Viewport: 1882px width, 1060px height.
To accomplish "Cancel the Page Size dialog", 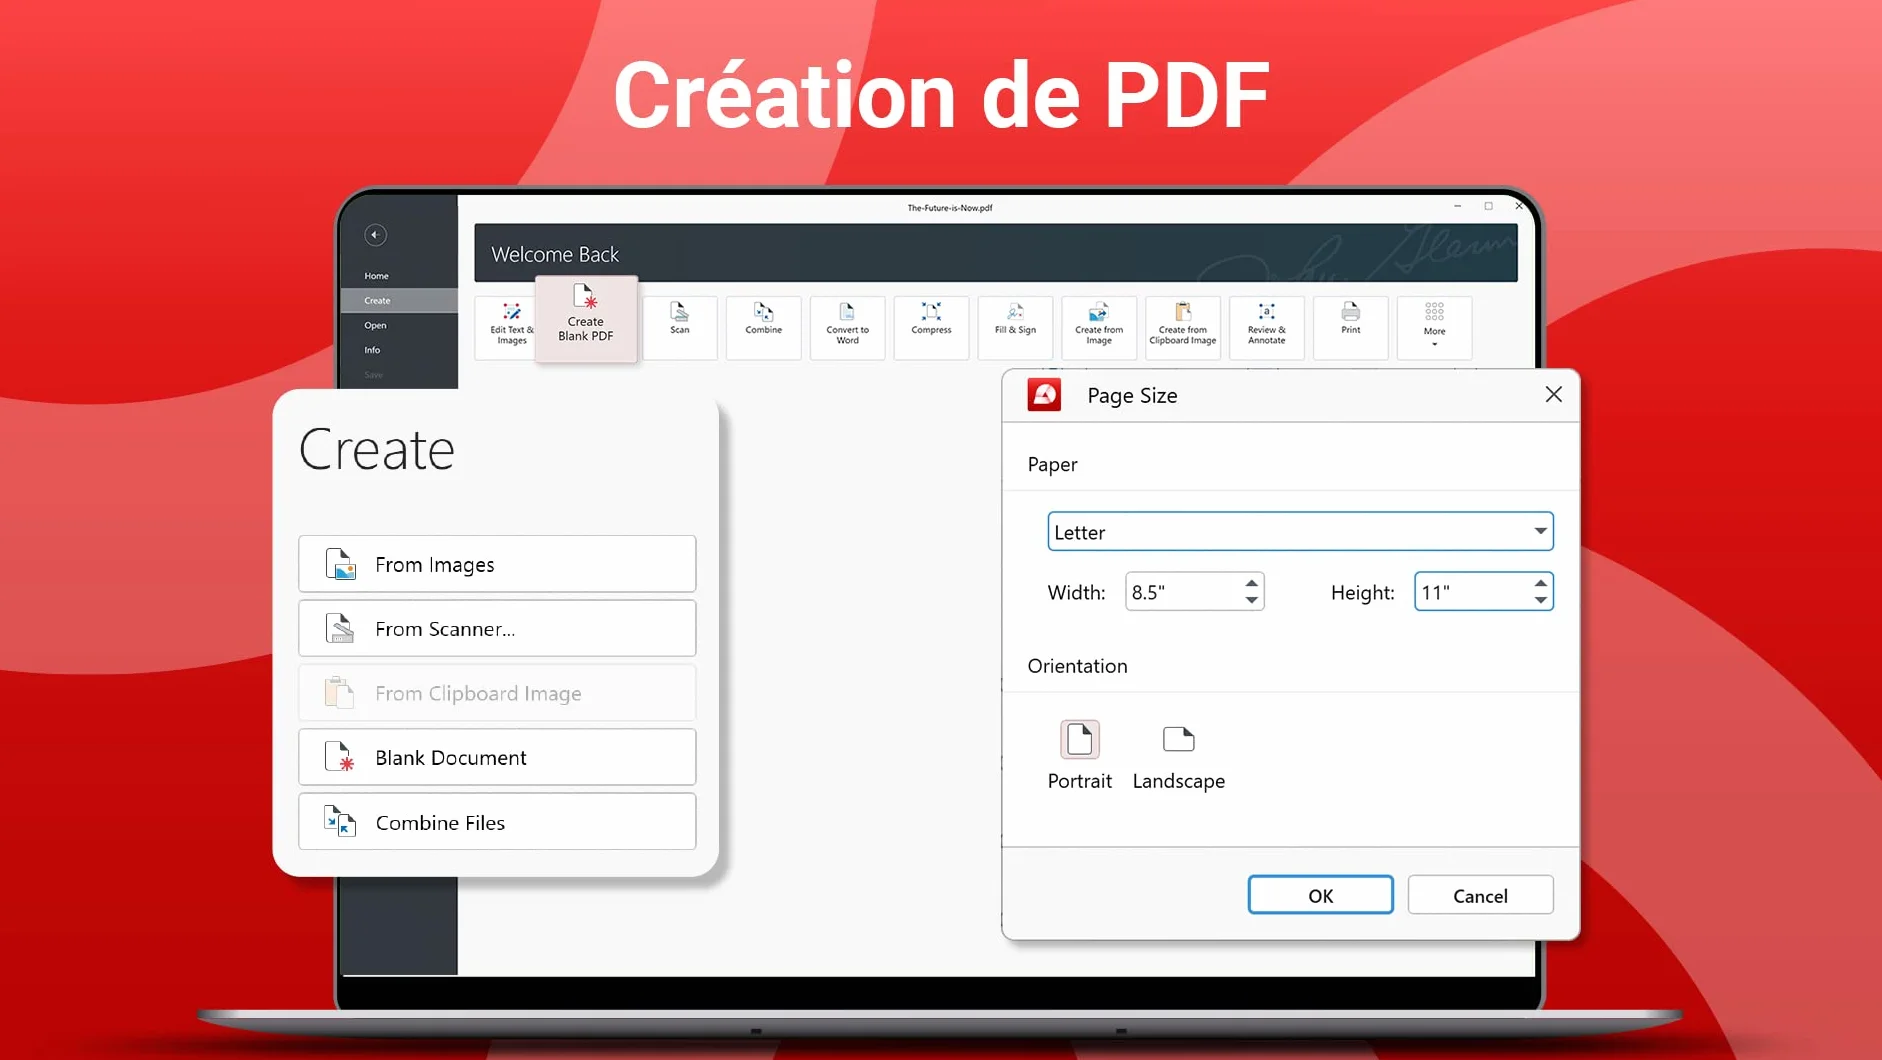I will pos(1481,895).
